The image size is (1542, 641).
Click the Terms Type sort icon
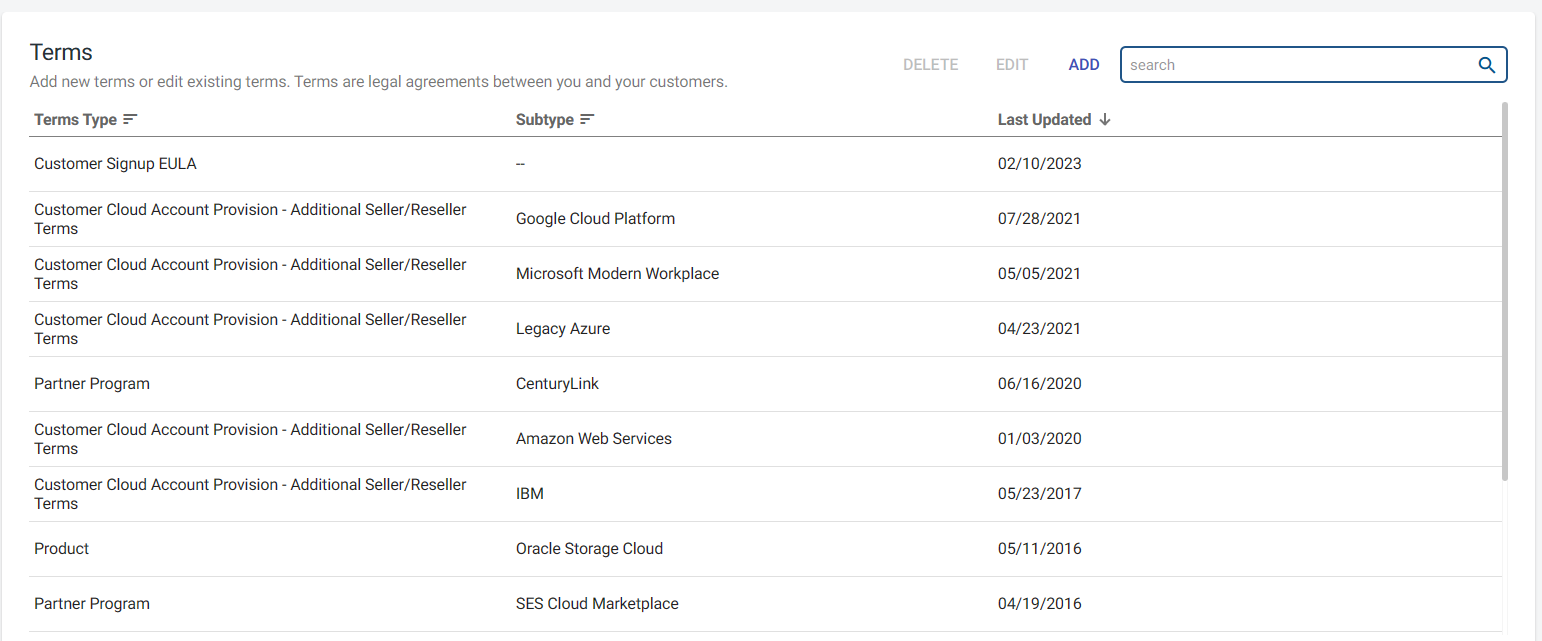click(x=130, y=120)
